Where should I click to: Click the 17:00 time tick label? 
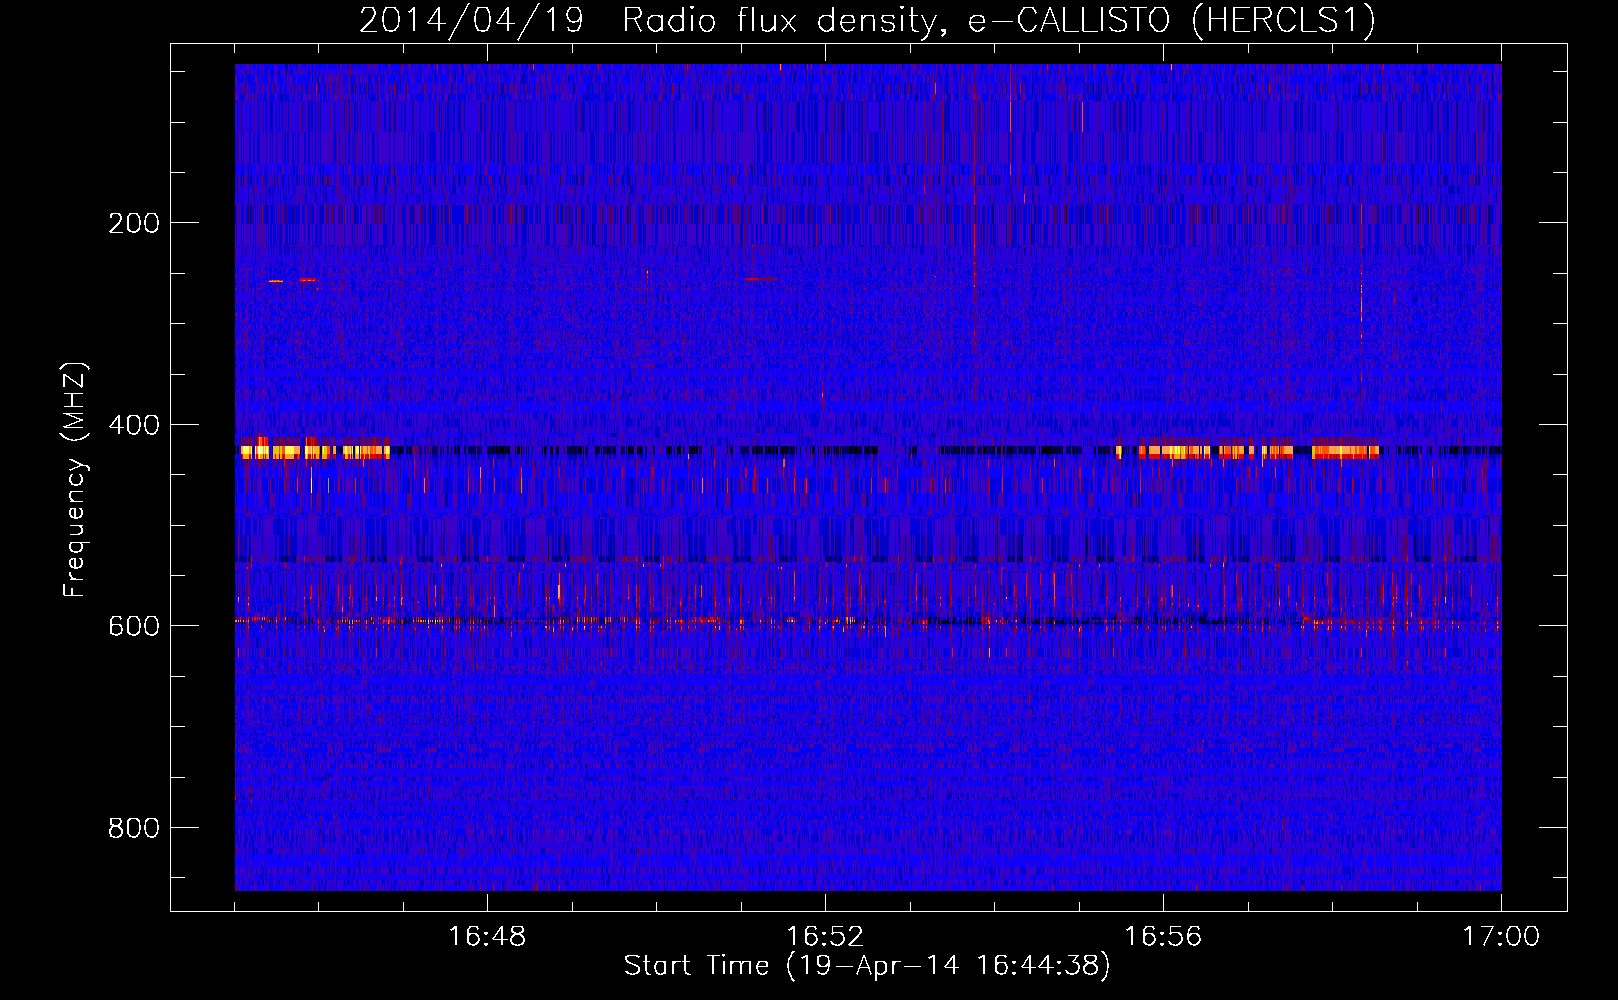(1501, 937)
